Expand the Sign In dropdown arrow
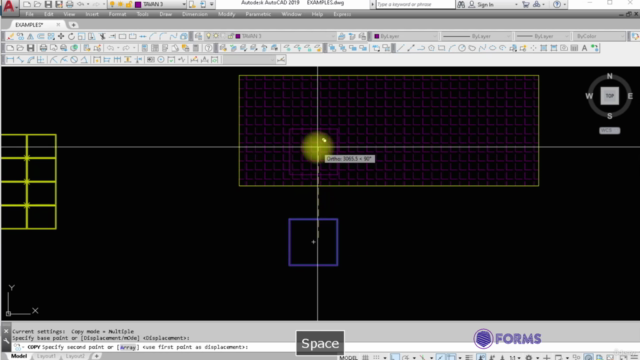640x360 pixels. [516, 4]
